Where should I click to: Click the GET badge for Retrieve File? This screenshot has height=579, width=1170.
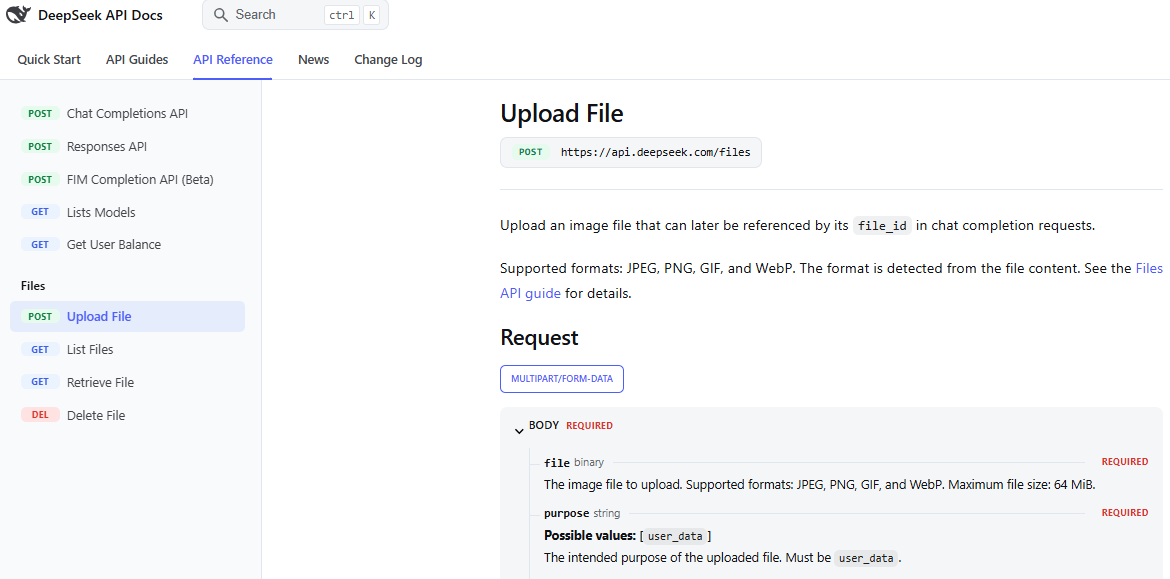(40, 382)
